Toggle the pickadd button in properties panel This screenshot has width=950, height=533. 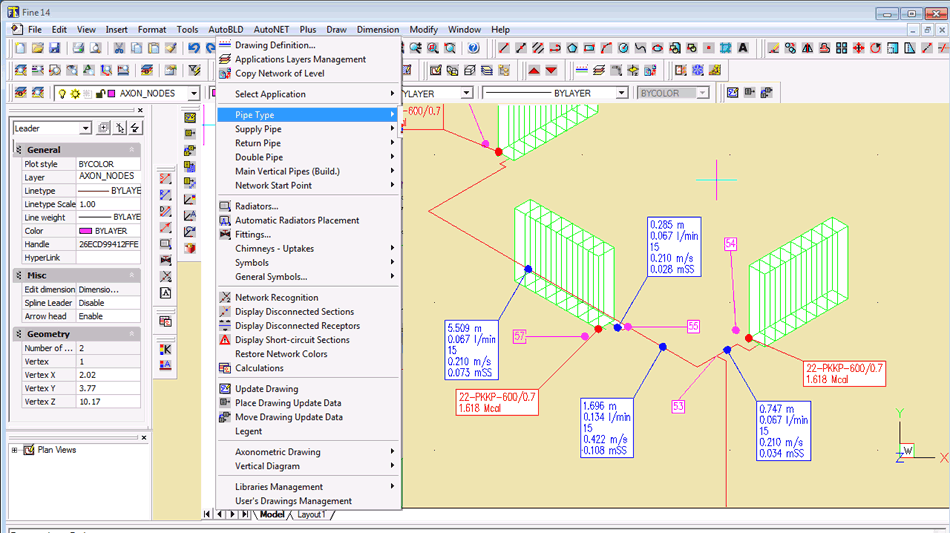point(104,128)
